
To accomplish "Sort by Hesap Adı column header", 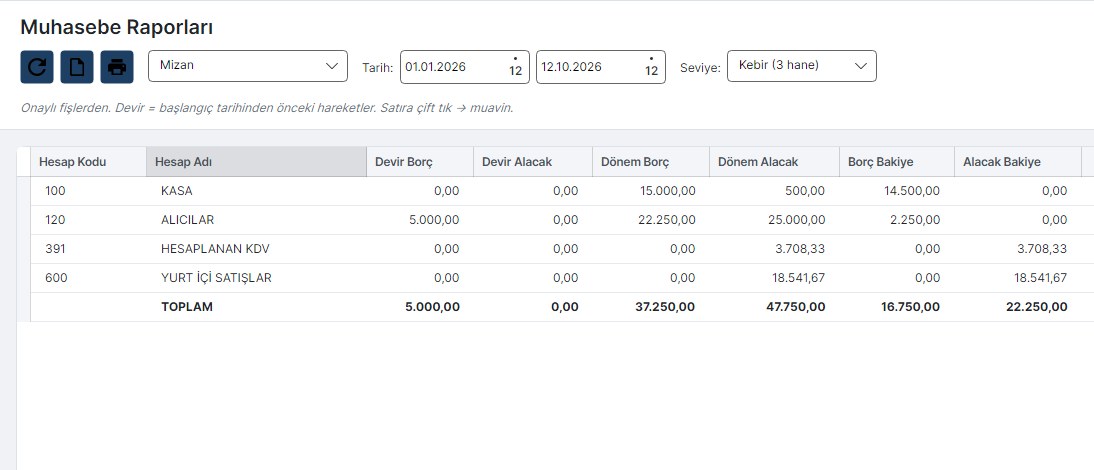I will [x=256, y=162].
